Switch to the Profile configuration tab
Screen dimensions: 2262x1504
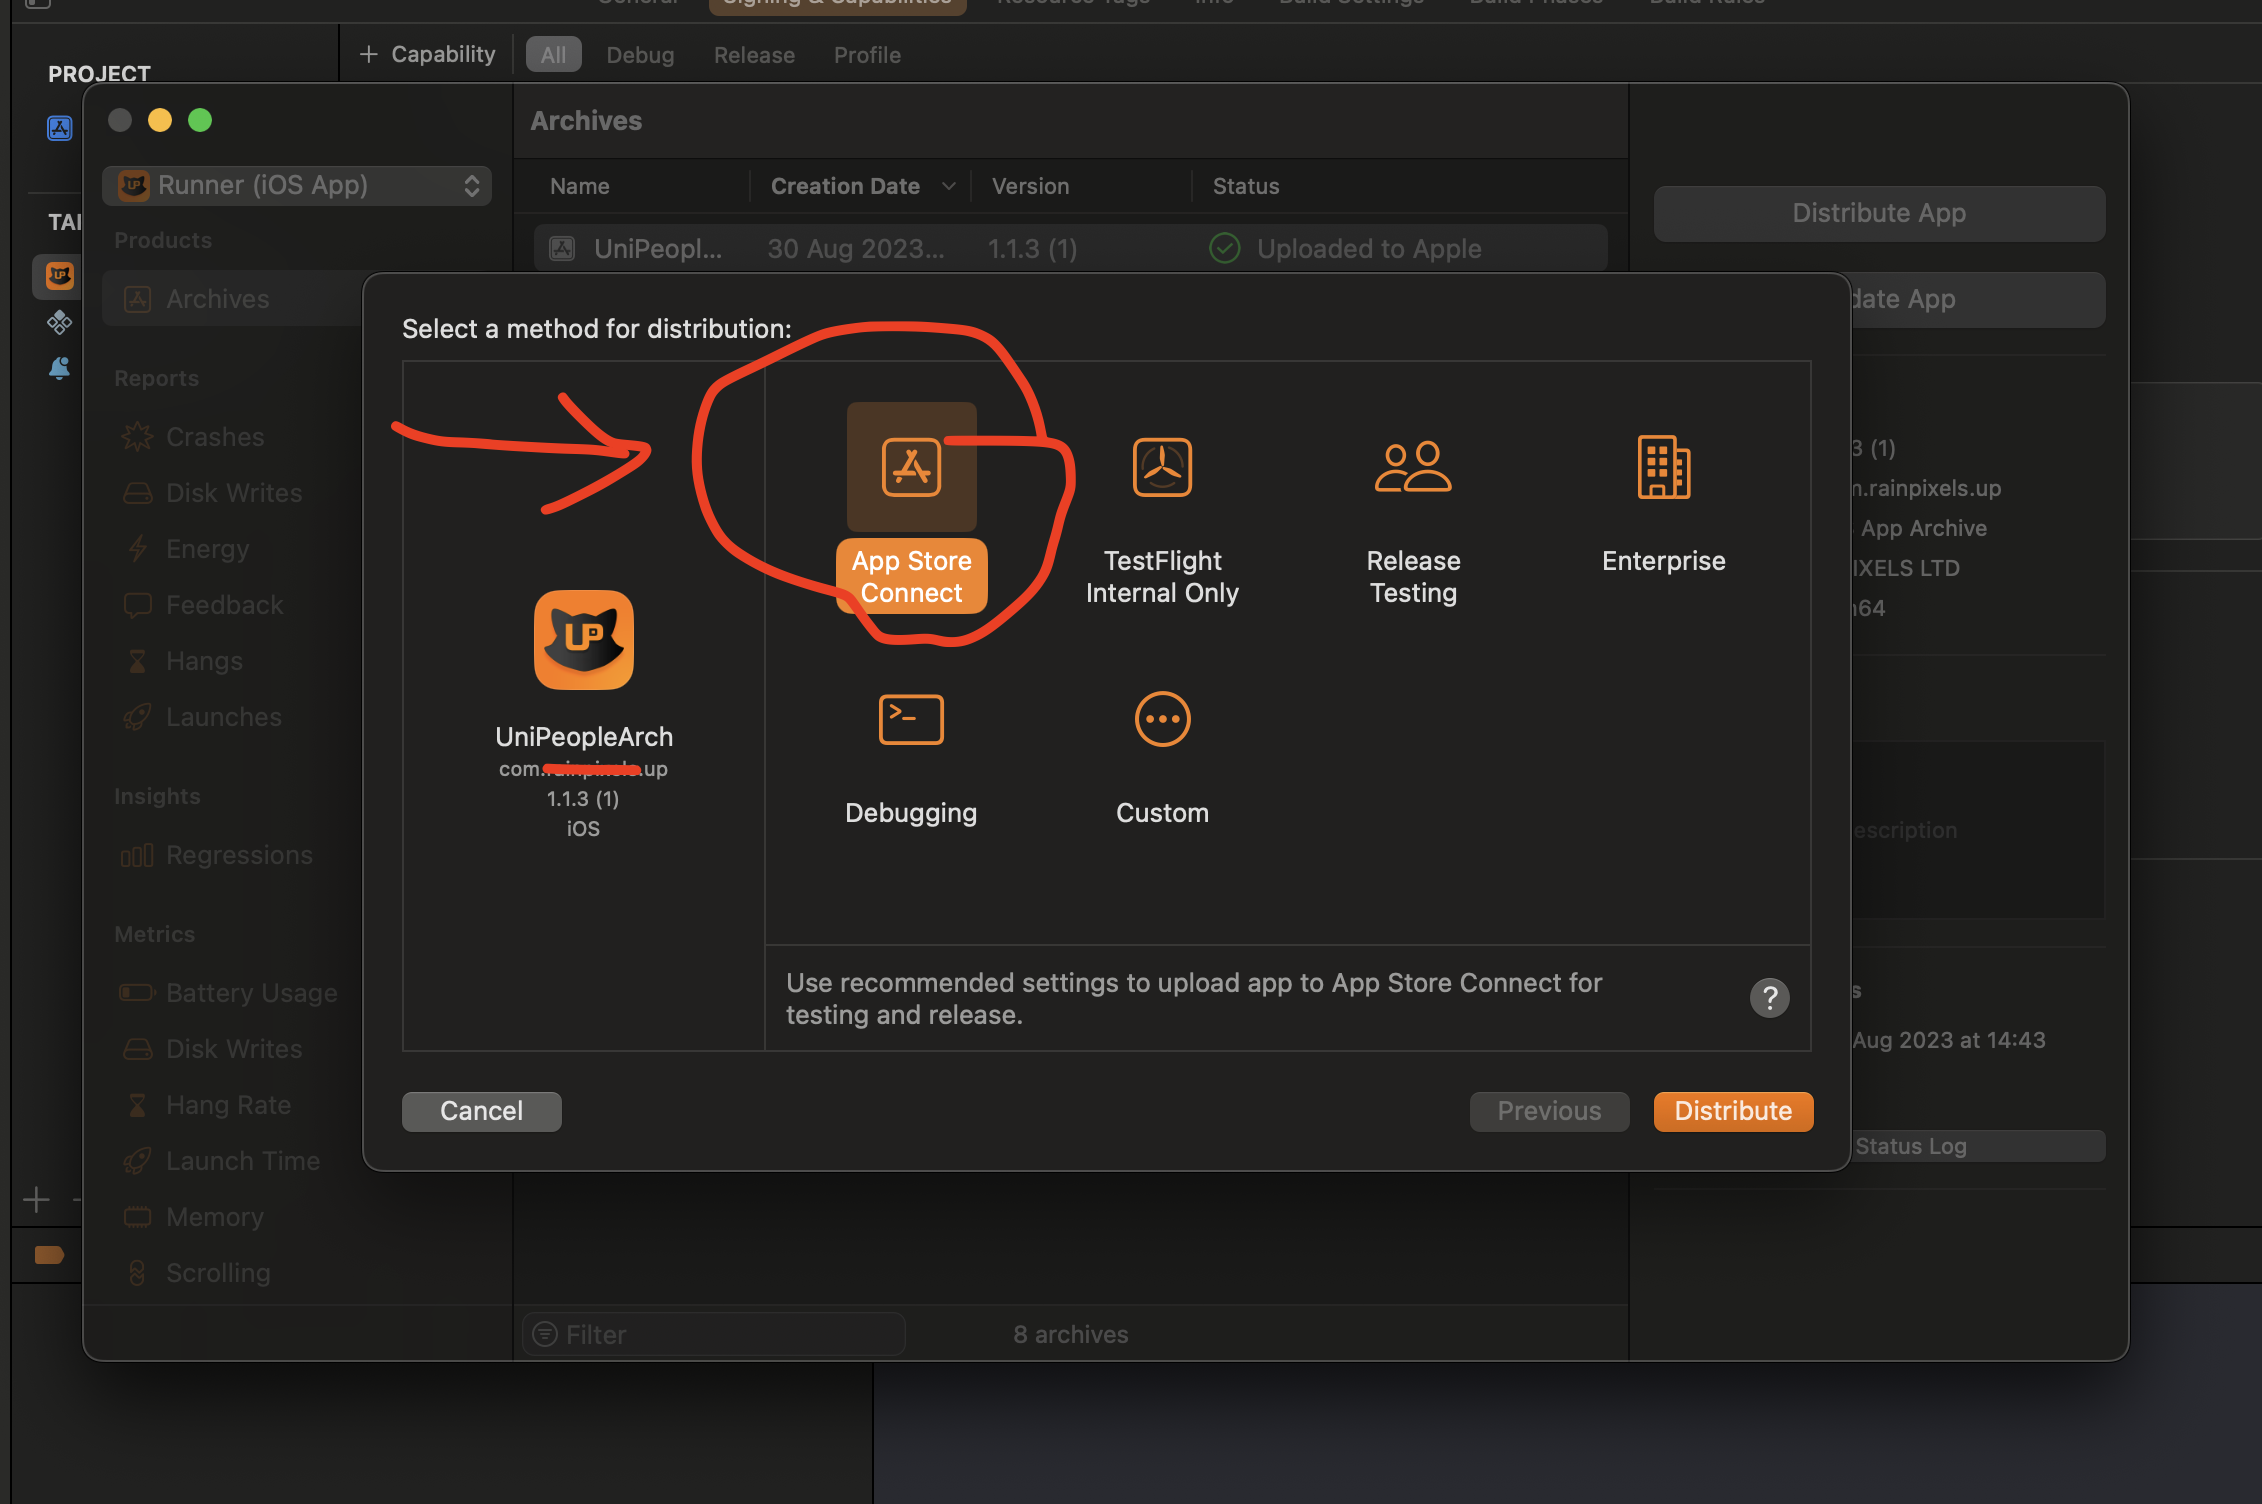(867, 55)
